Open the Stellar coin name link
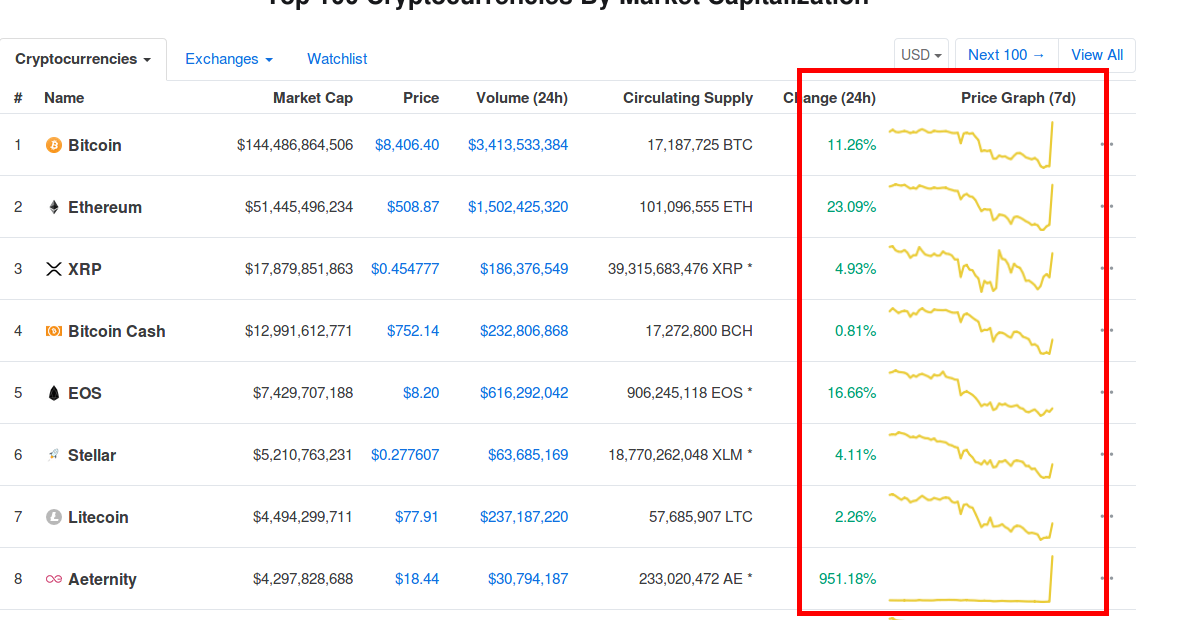This screenshot has width=1203, height=620. coord(92,455)
